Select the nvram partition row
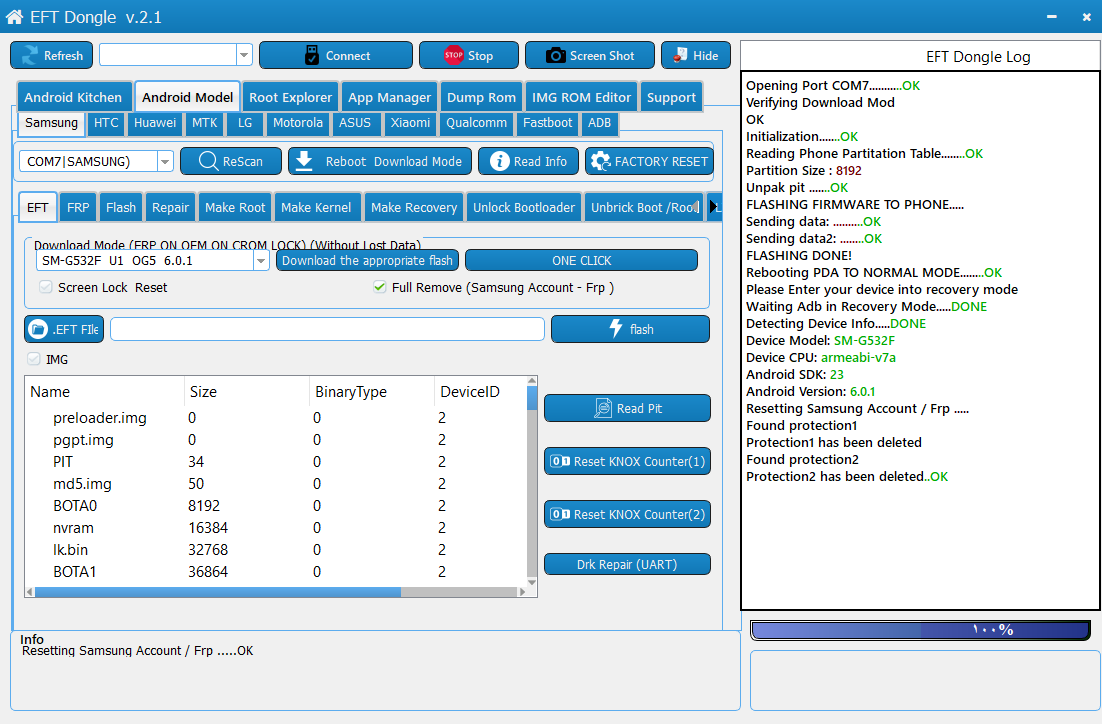 (276, 528)
